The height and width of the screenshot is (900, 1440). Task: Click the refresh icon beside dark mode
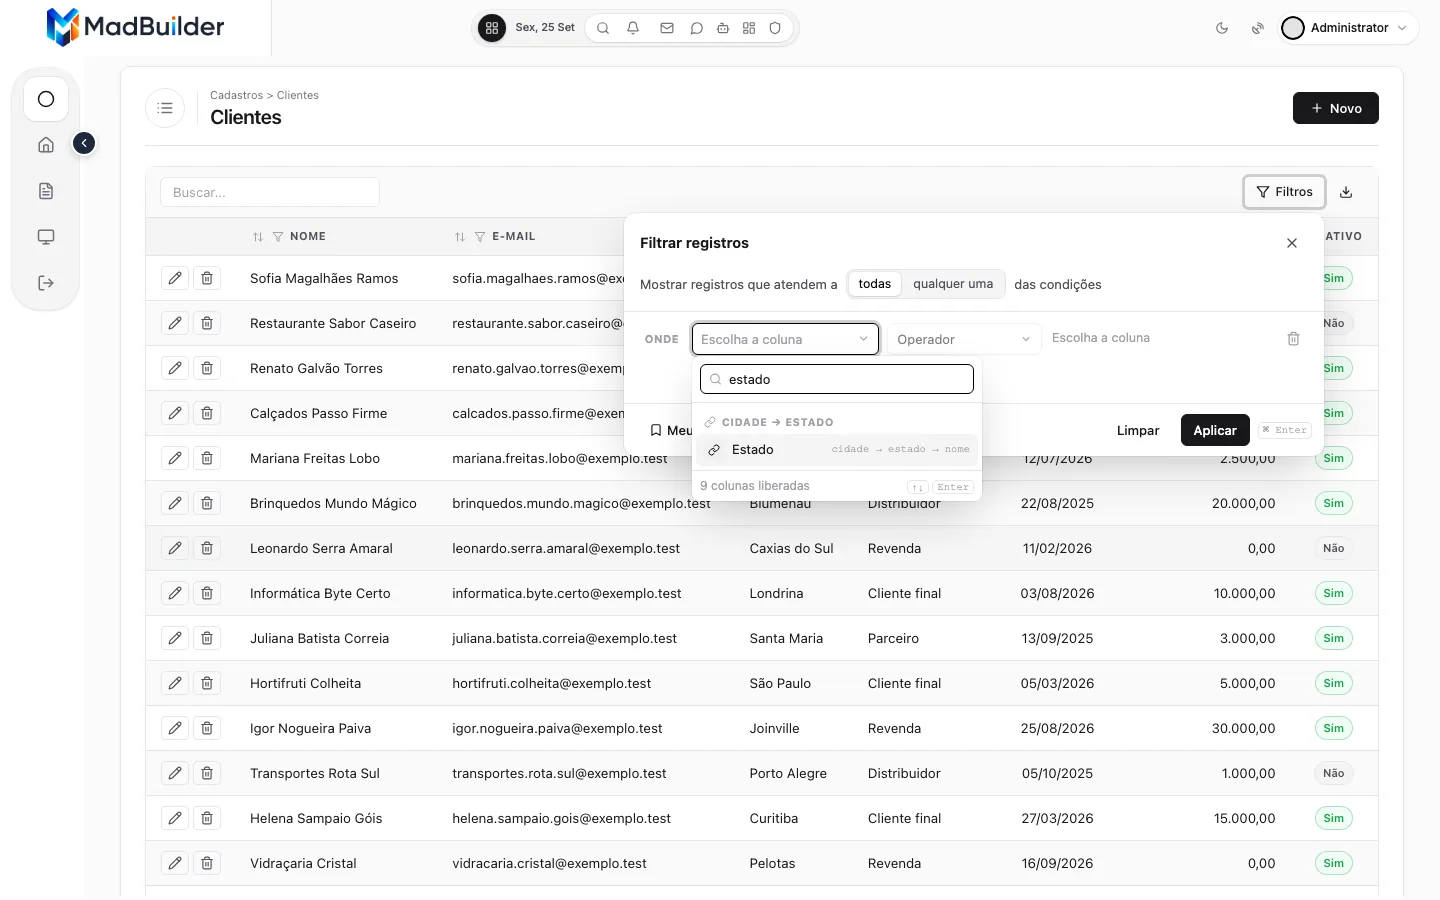pos(1257,28)
